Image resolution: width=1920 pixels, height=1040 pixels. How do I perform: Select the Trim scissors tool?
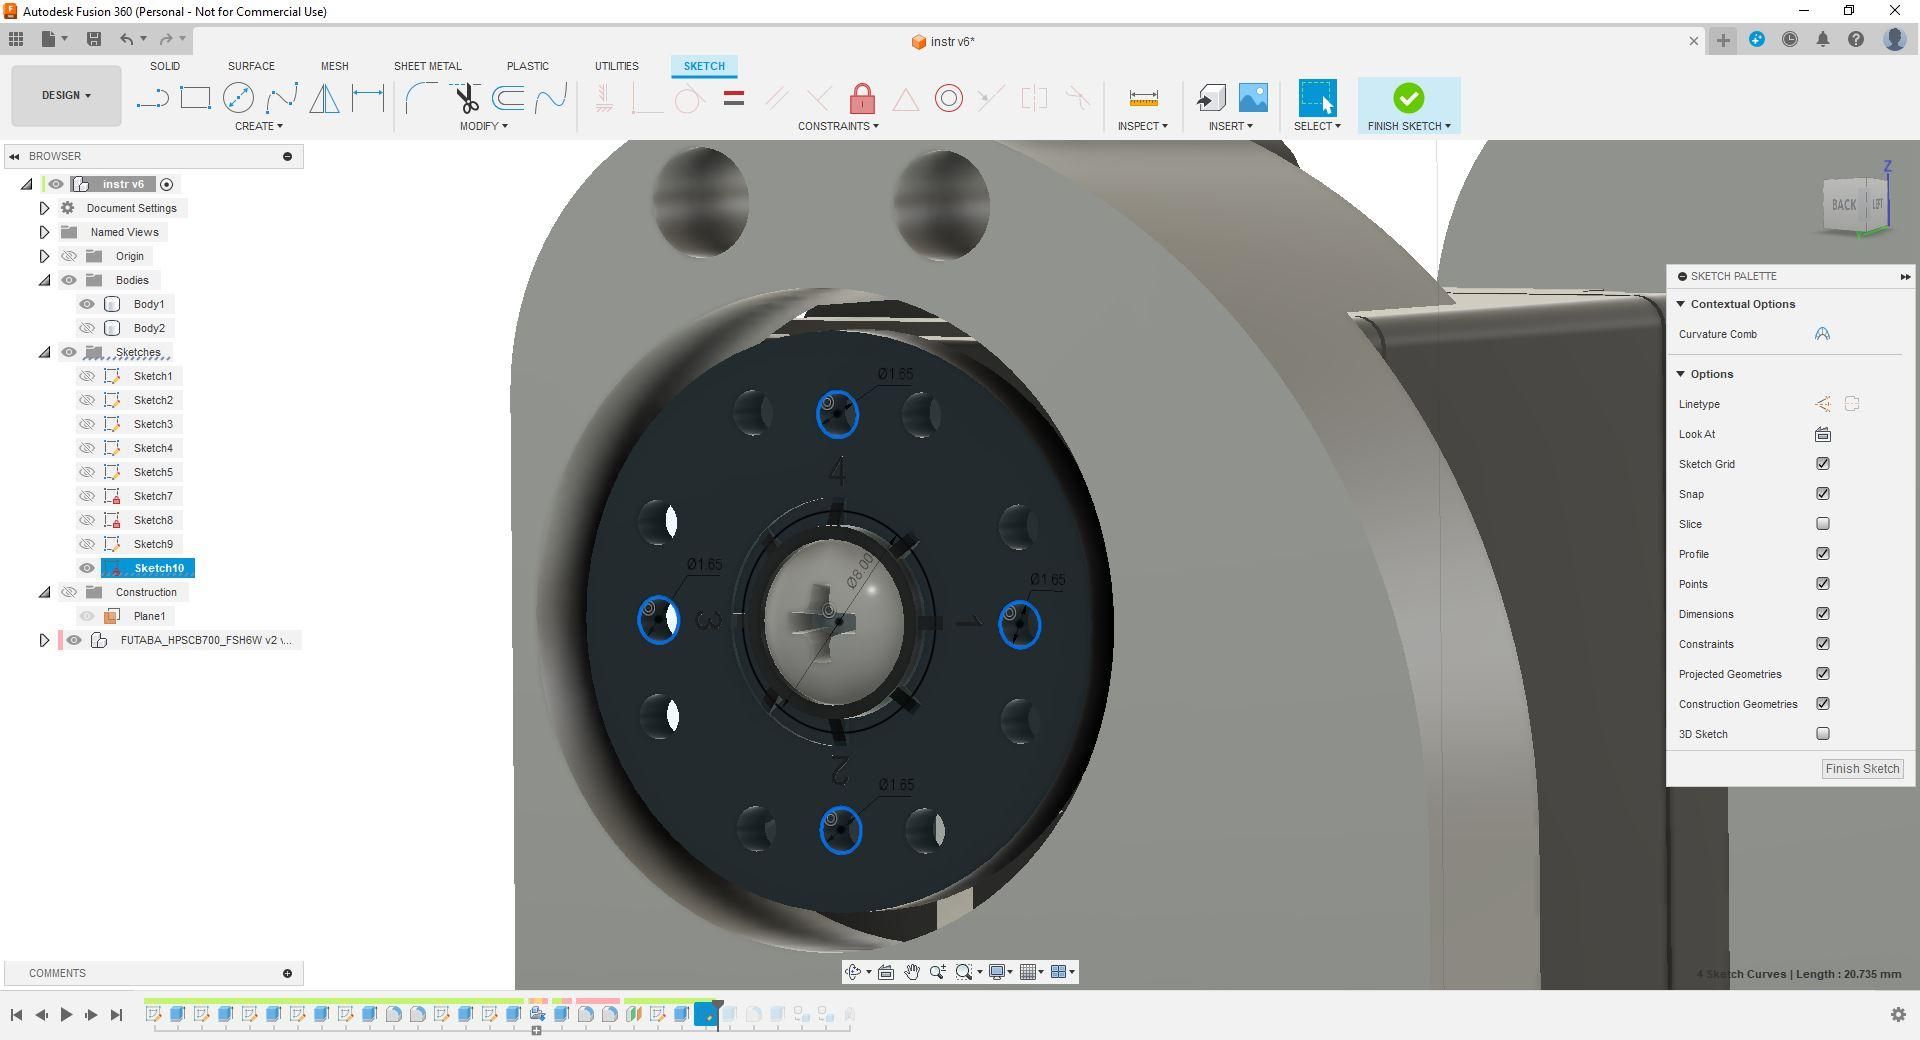coord(466,98)
